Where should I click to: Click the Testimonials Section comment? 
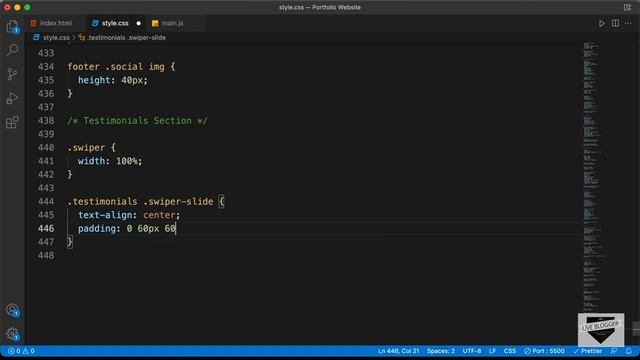[138, 121]
